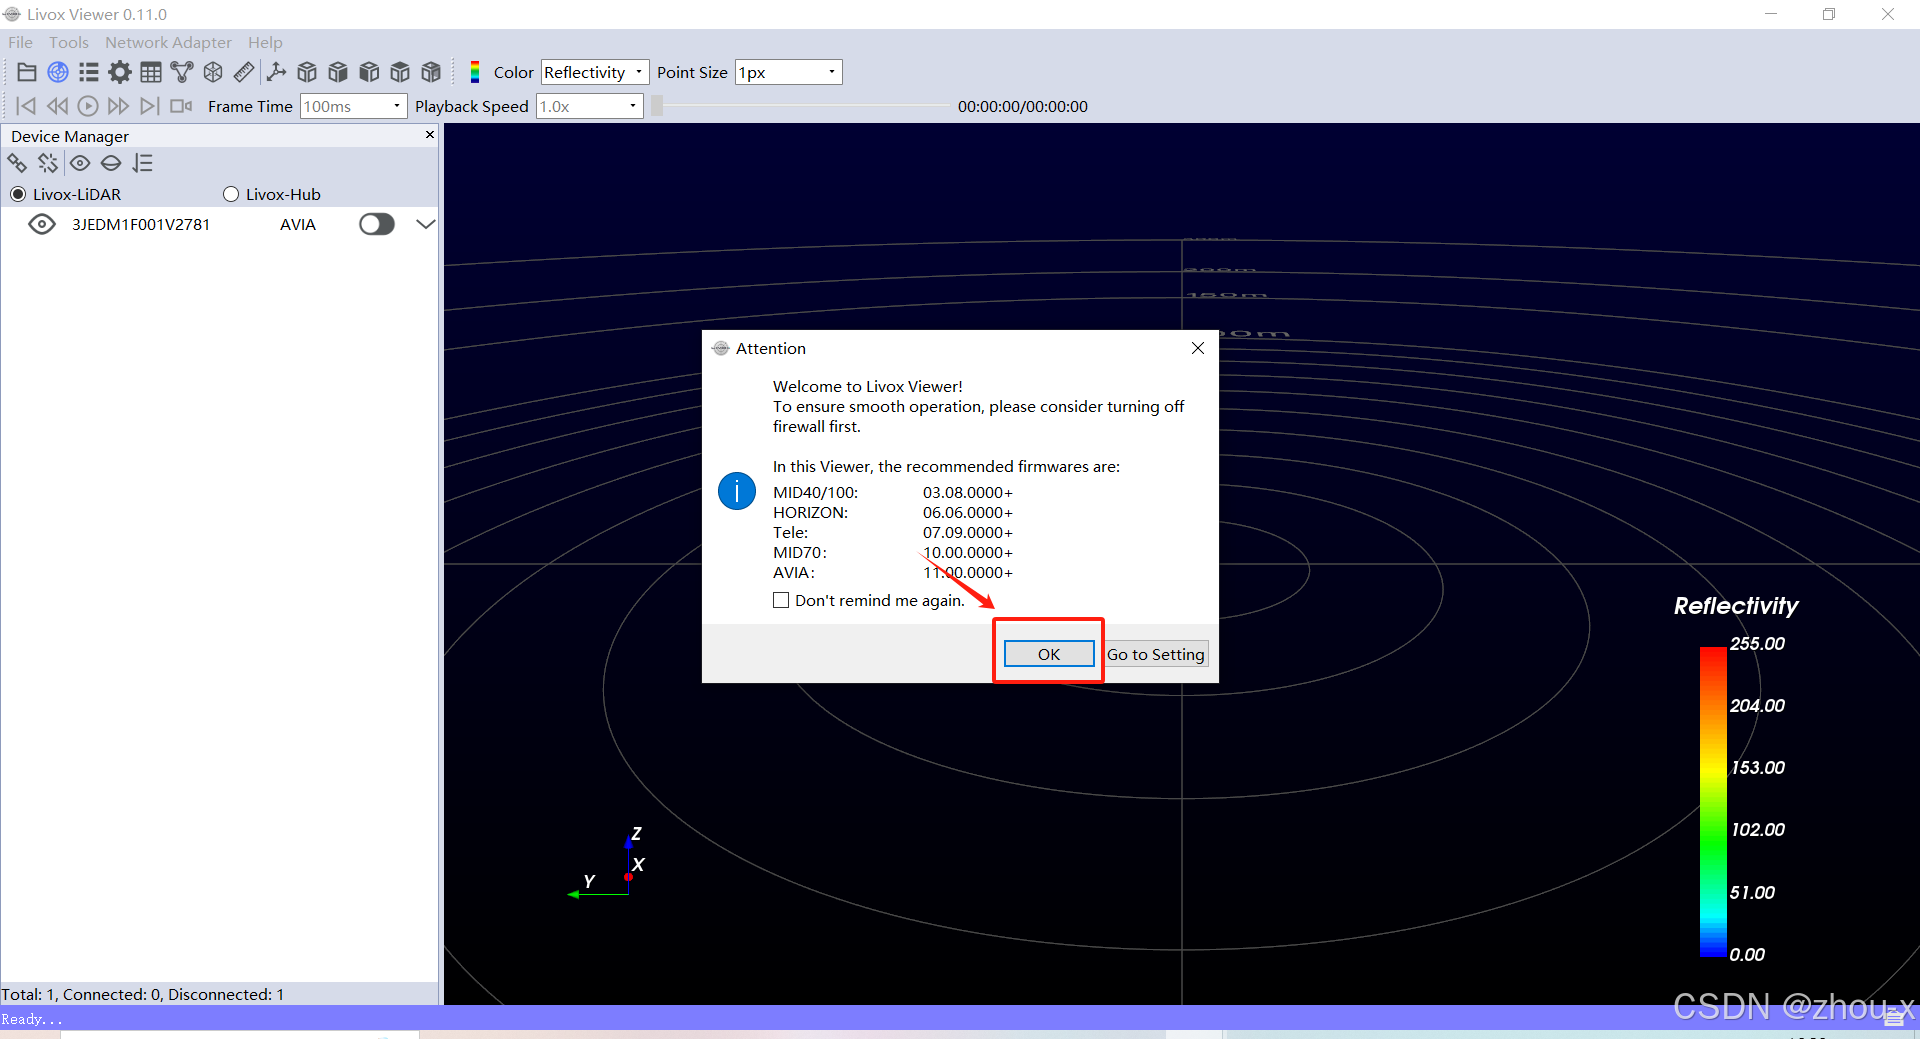
Task: Jump to first frame playback button
Action: [x=27, y=106]
